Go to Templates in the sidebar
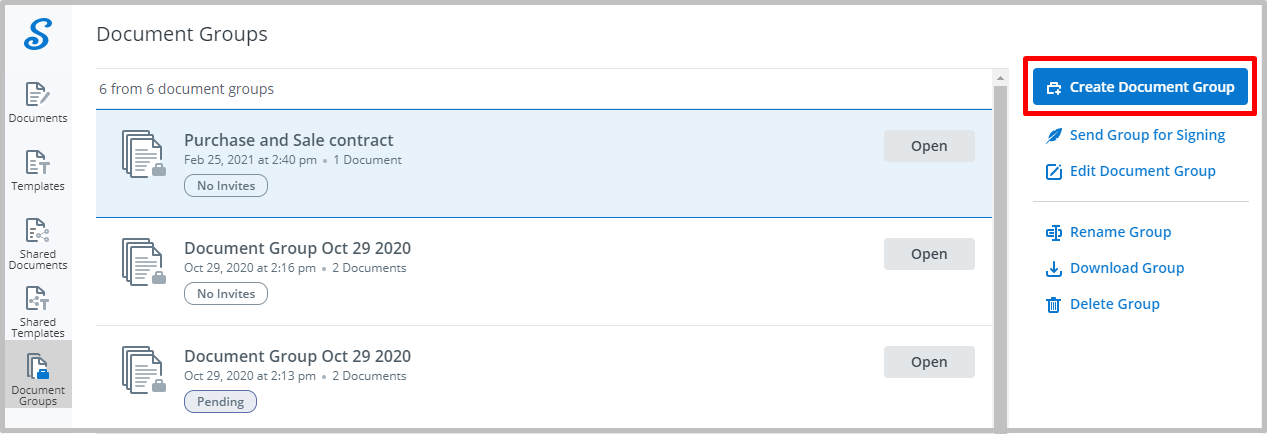1267x434 pixels. (37, 170)
